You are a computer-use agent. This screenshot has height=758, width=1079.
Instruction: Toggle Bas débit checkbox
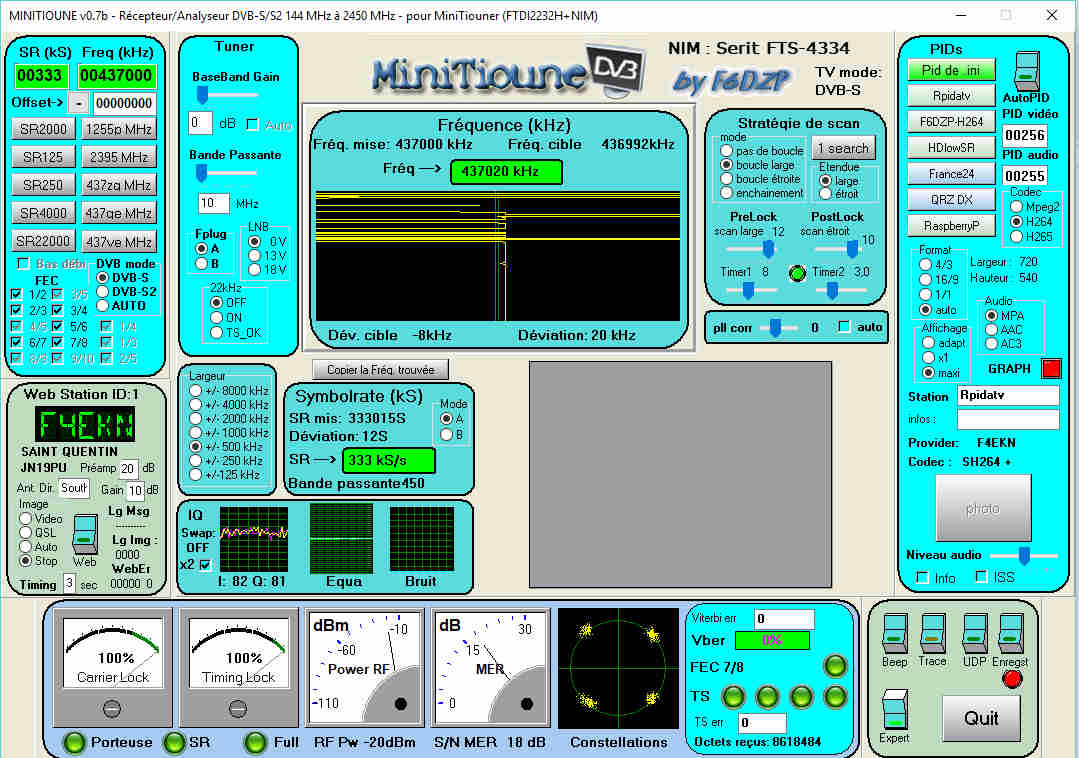coord(23,263)
